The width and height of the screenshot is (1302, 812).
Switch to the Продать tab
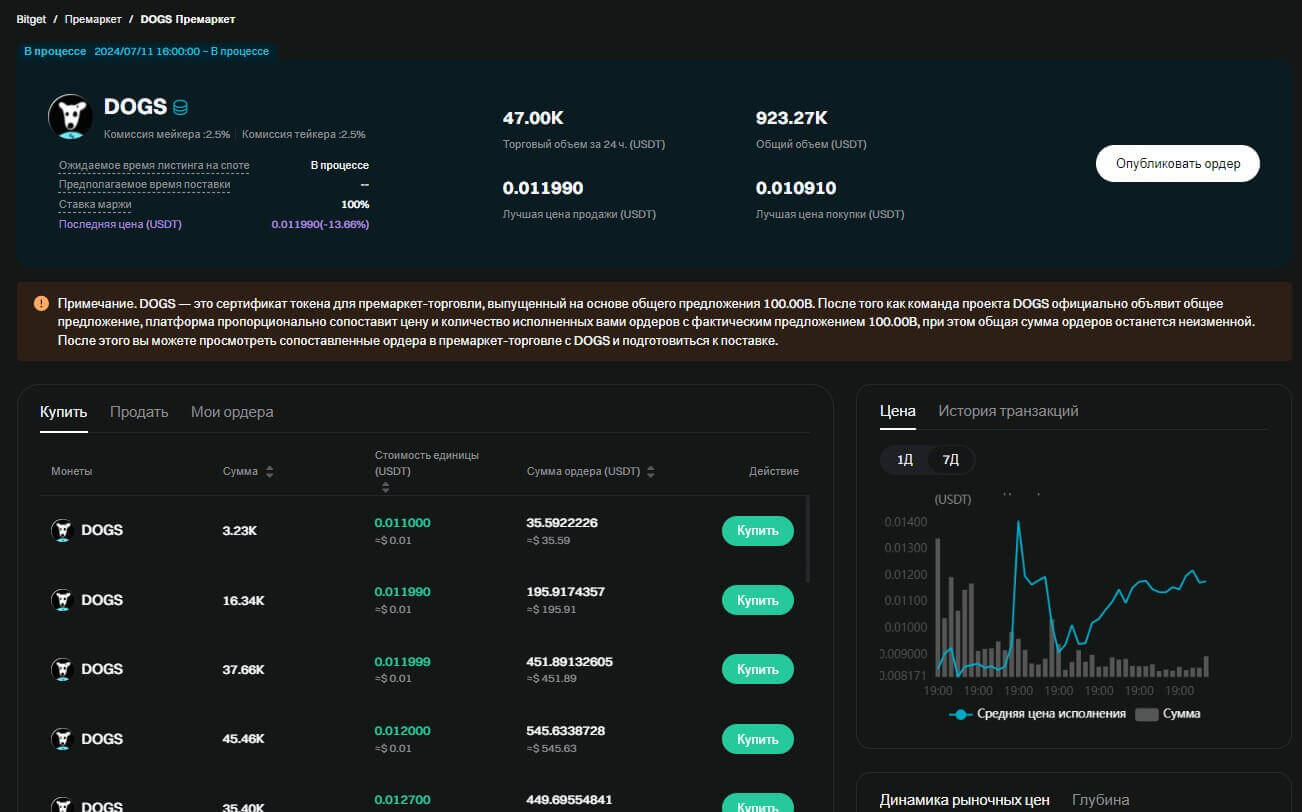[x=139, y=412]
